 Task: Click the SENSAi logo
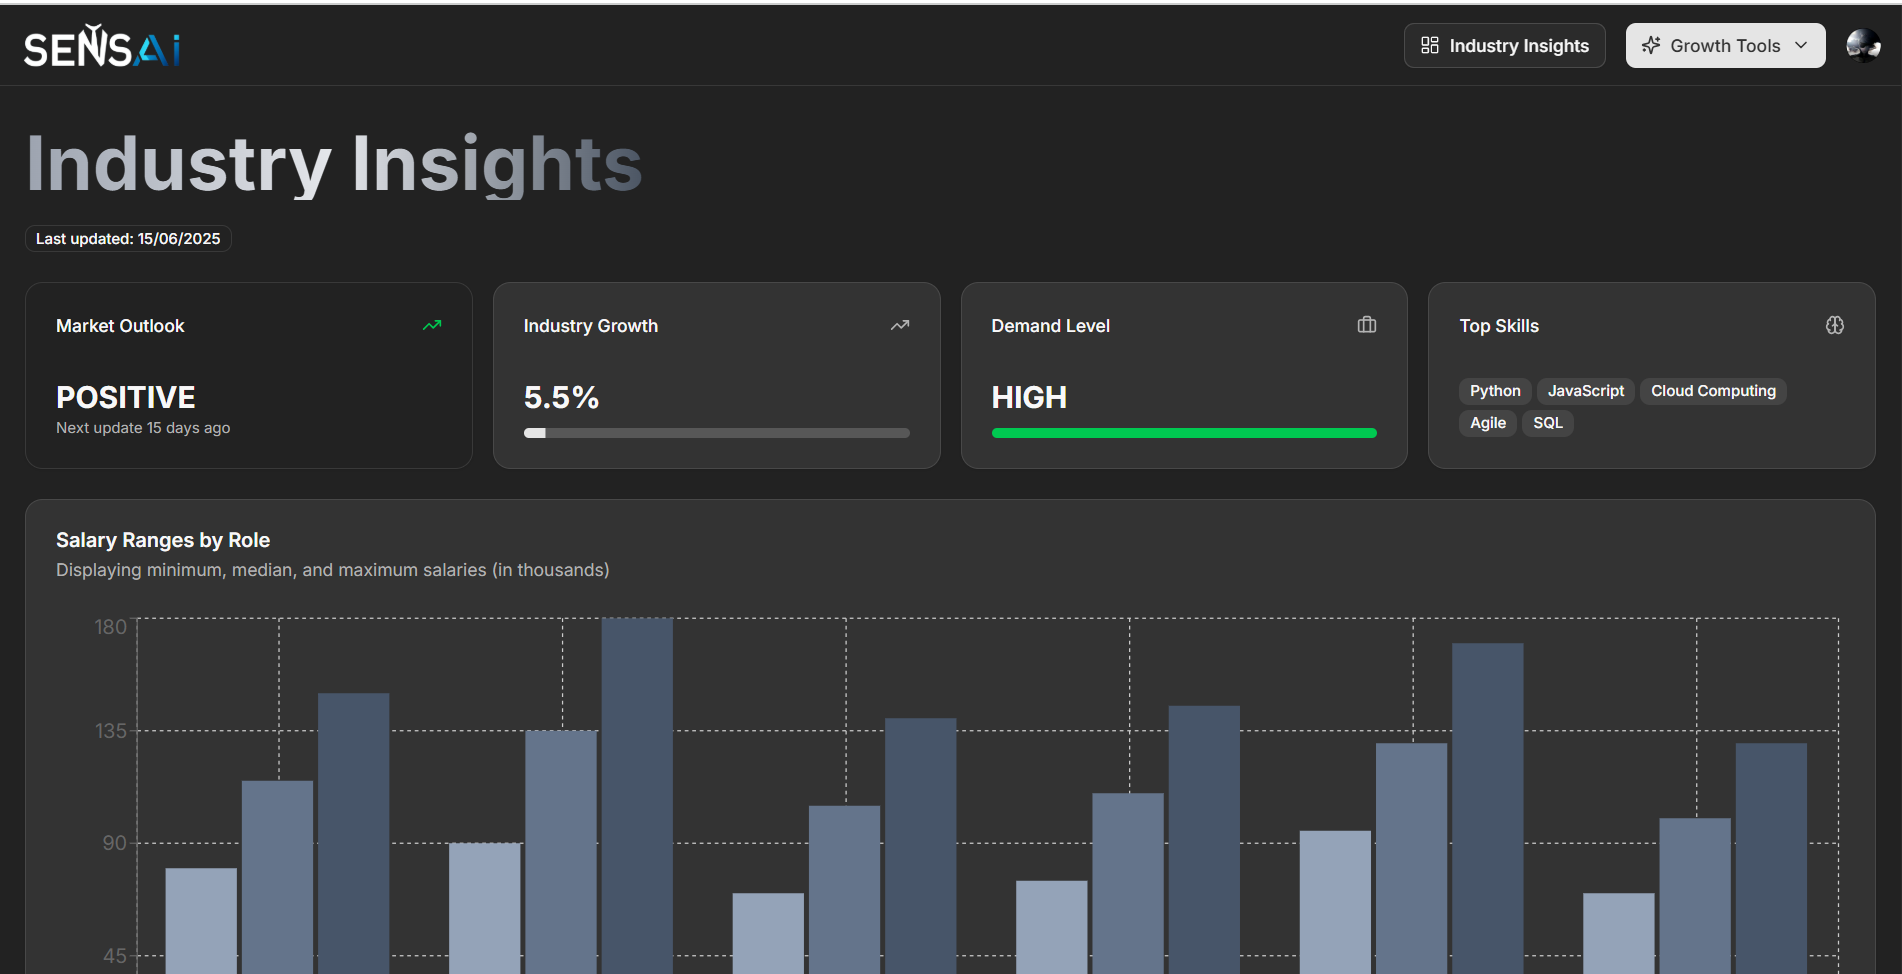102,46
